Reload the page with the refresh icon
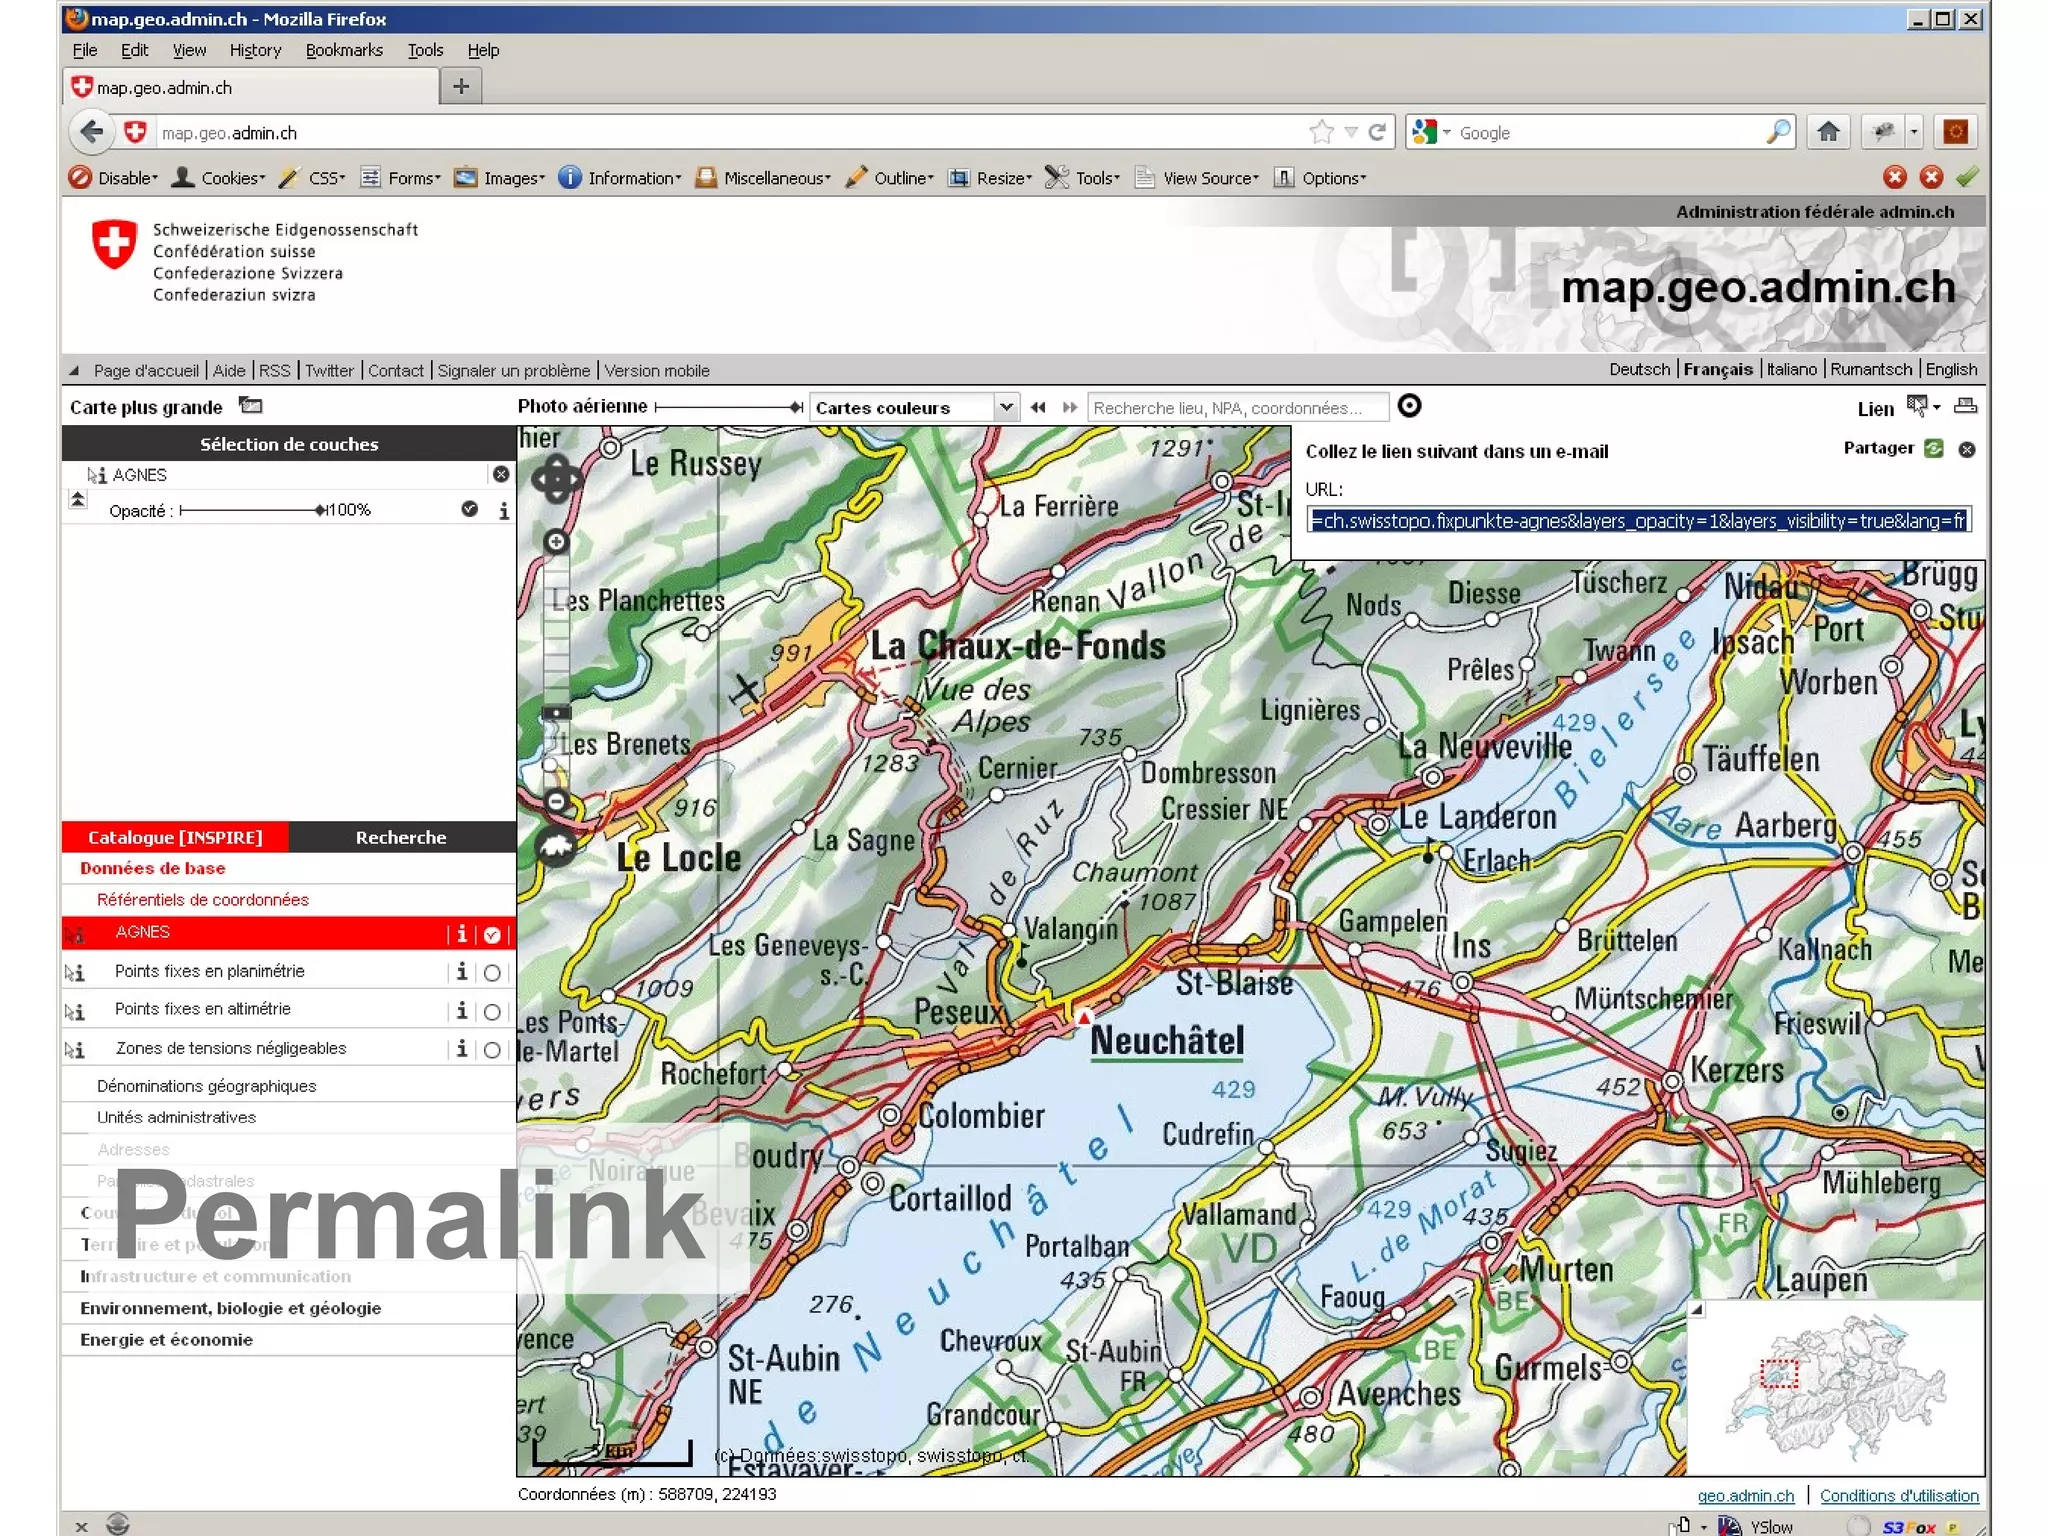2048x1536 pixels. [x=1377, y=132]
